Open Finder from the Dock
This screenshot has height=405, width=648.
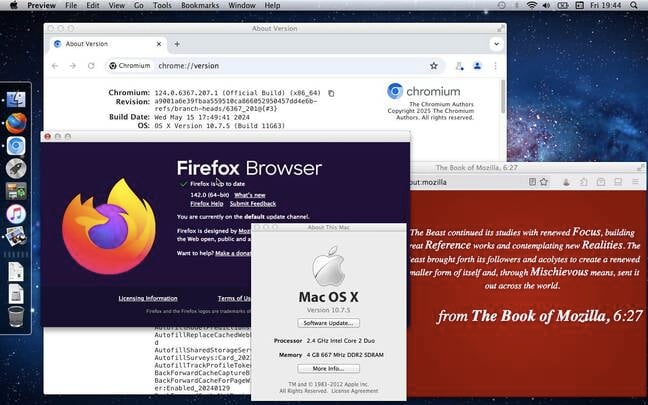pyautogui.click(x=16, y=100)
